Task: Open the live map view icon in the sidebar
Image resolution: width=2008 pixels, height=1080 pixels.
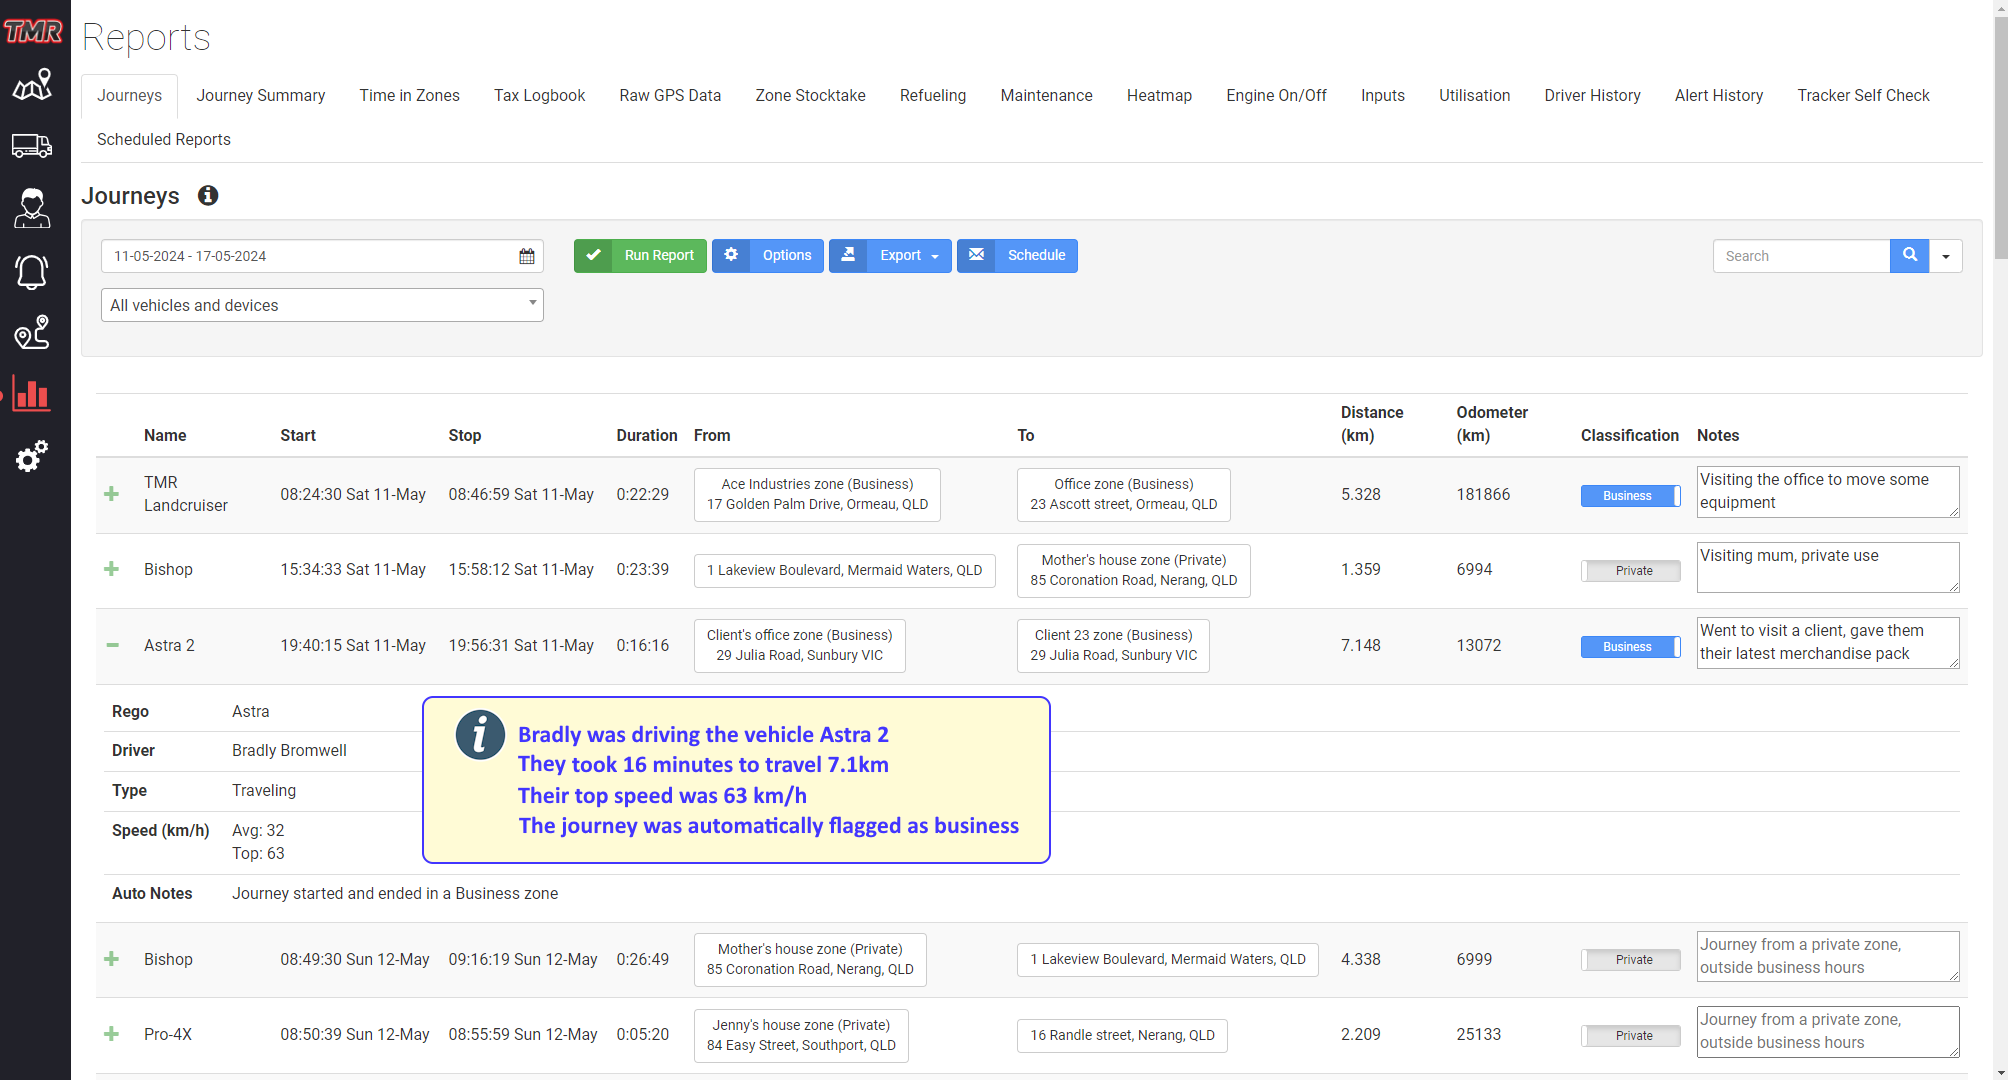Action: pyautogui.click(x=32, y=85)
